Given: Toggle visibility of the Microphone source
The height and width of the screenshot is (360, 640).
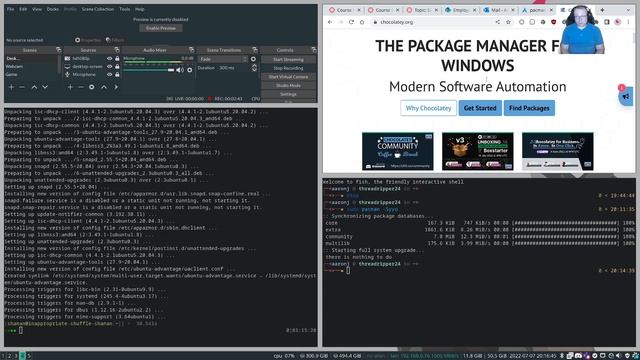Looking at the screenshot, I should click(x=109, y=75).
